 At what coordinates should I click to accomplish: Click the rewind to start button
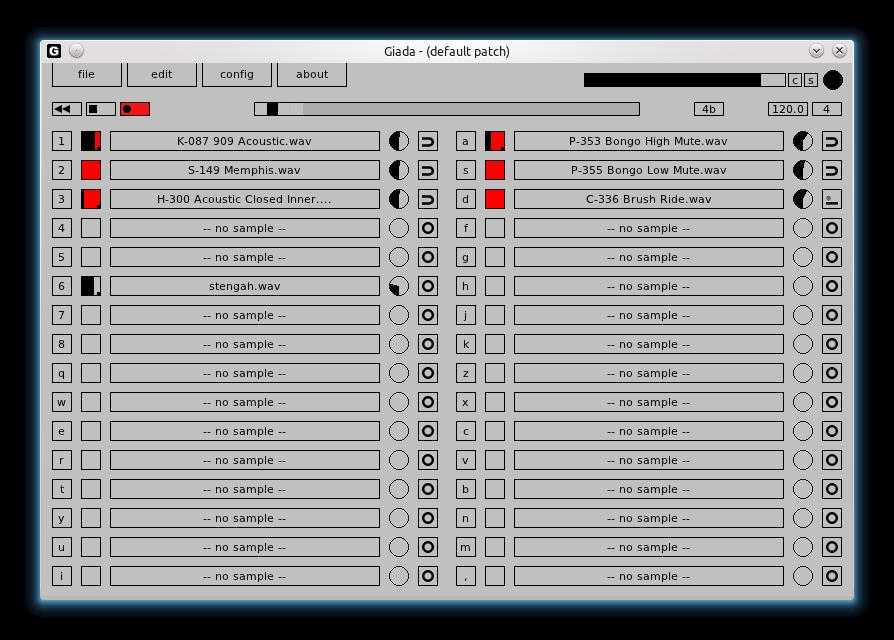(67, 109)
